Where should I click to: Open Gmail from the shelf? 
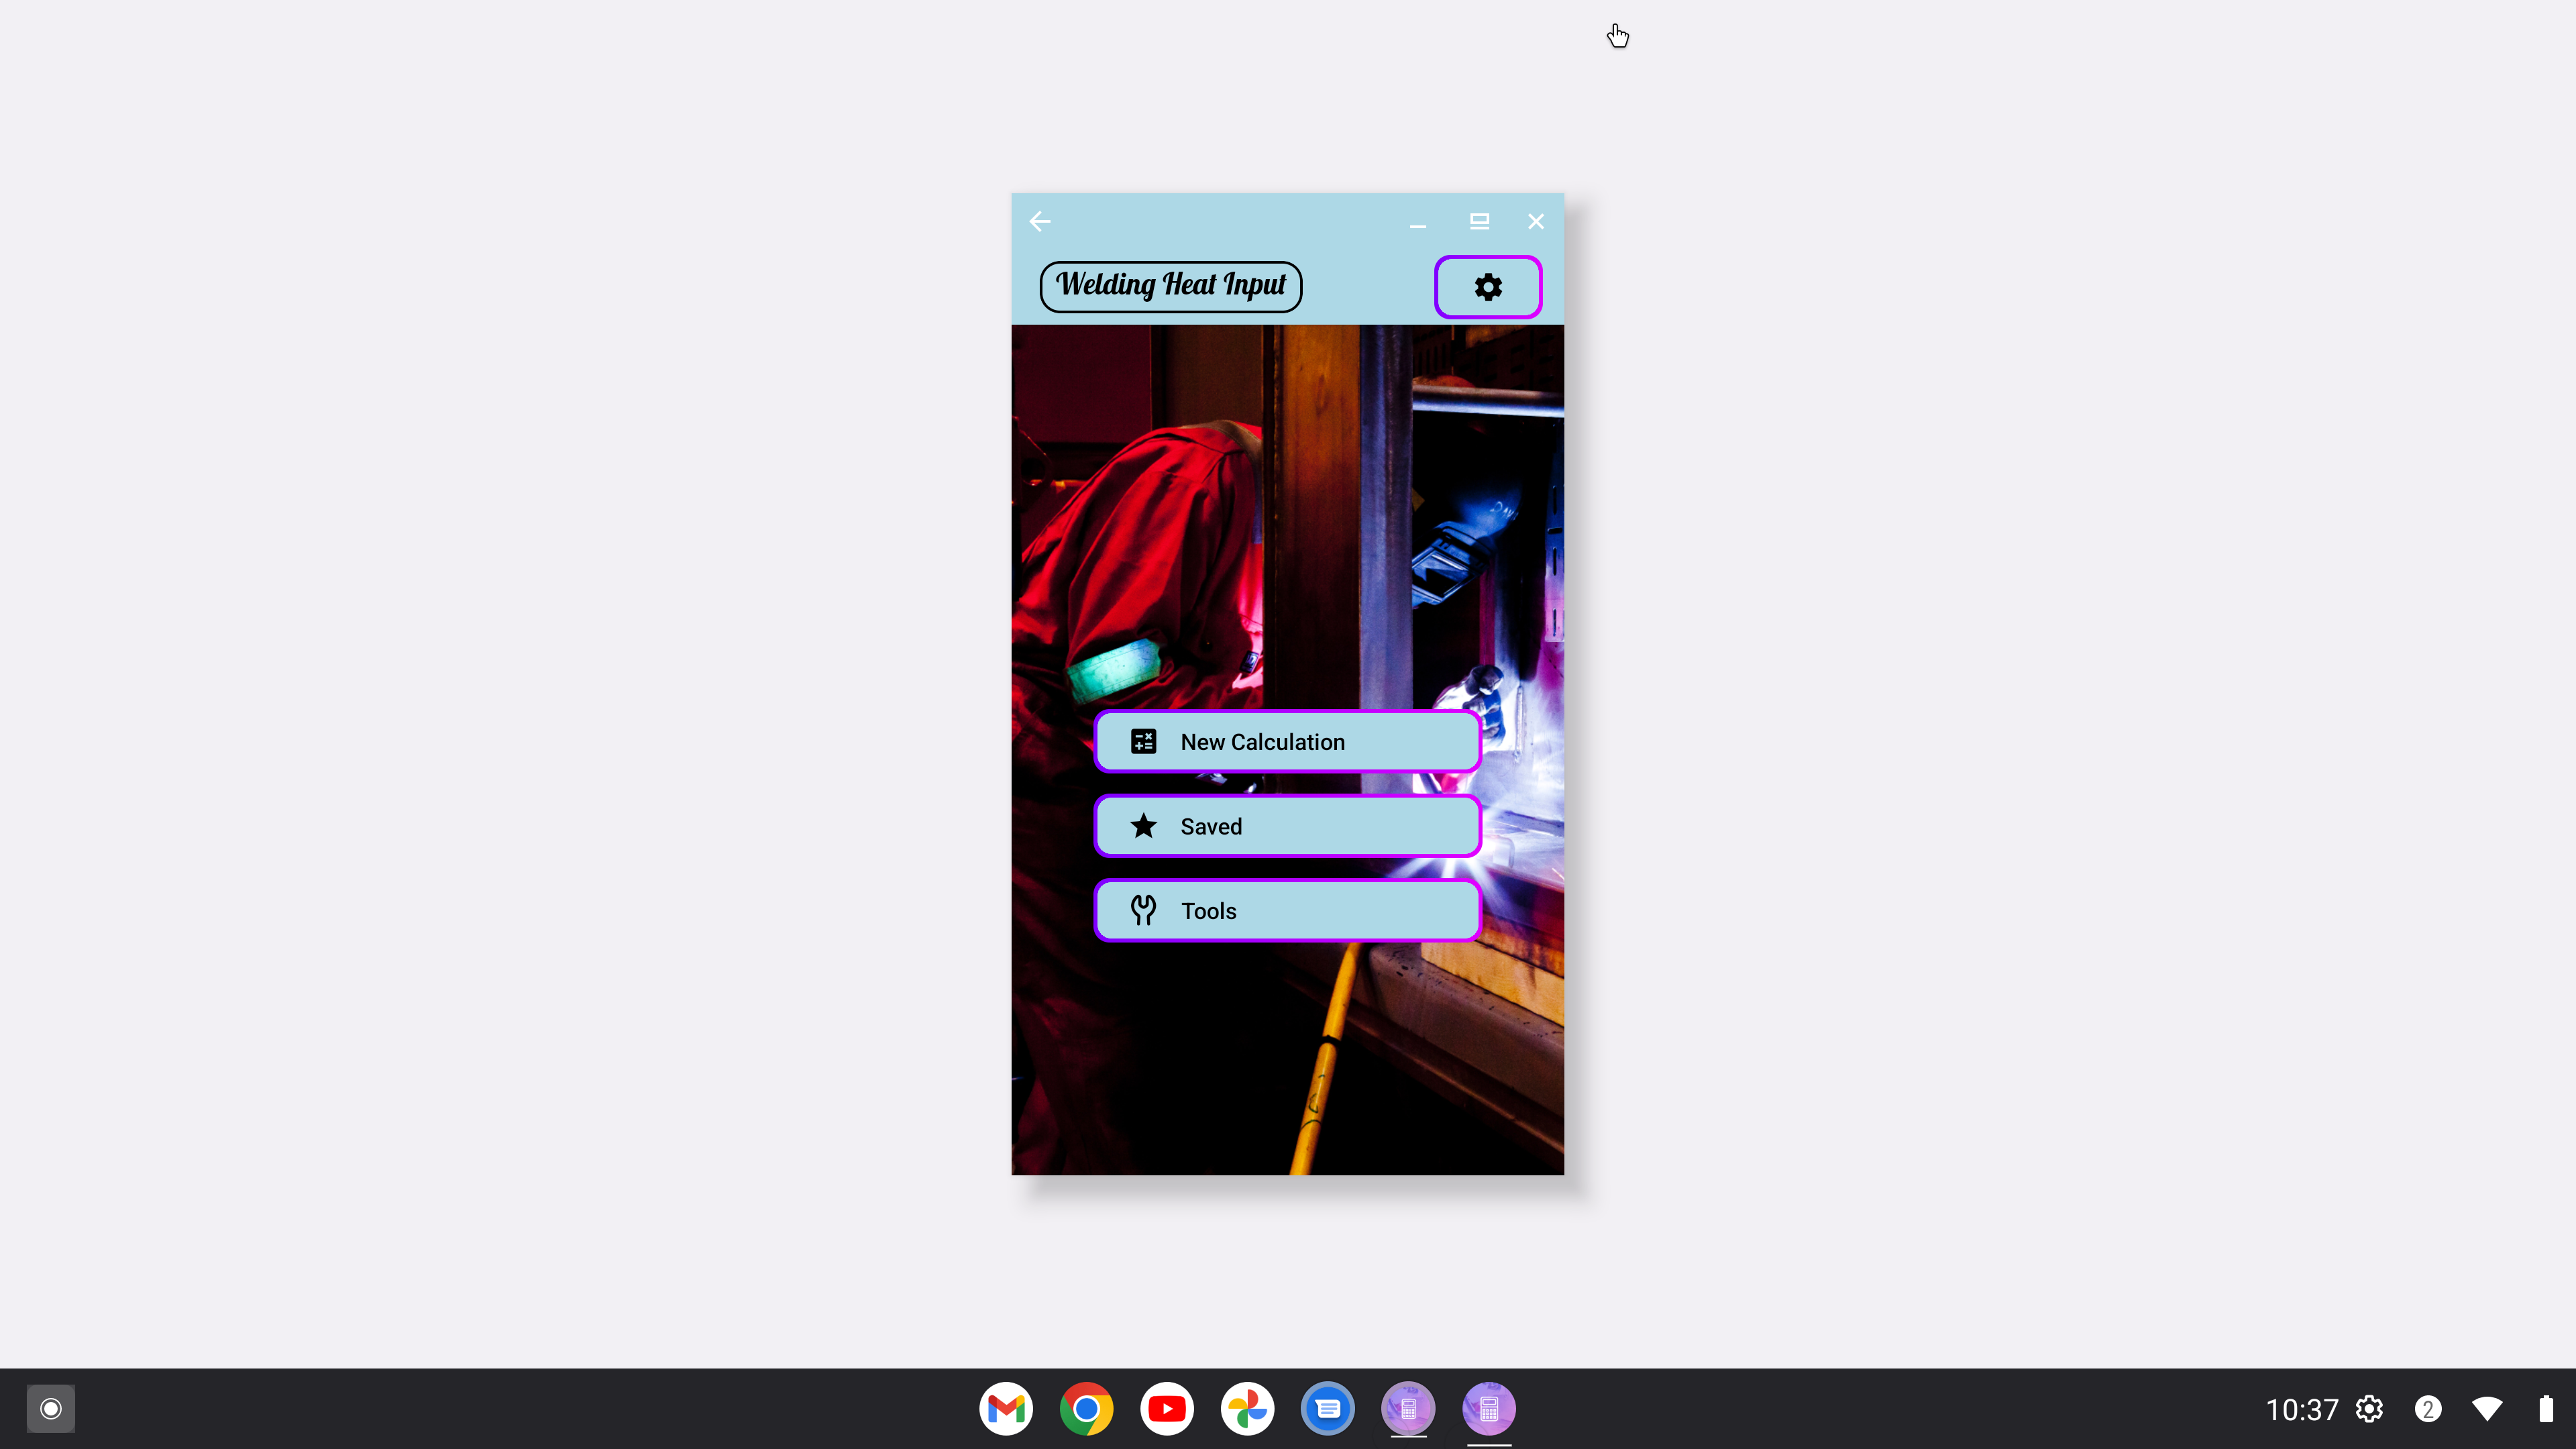pos(1006,1408)
